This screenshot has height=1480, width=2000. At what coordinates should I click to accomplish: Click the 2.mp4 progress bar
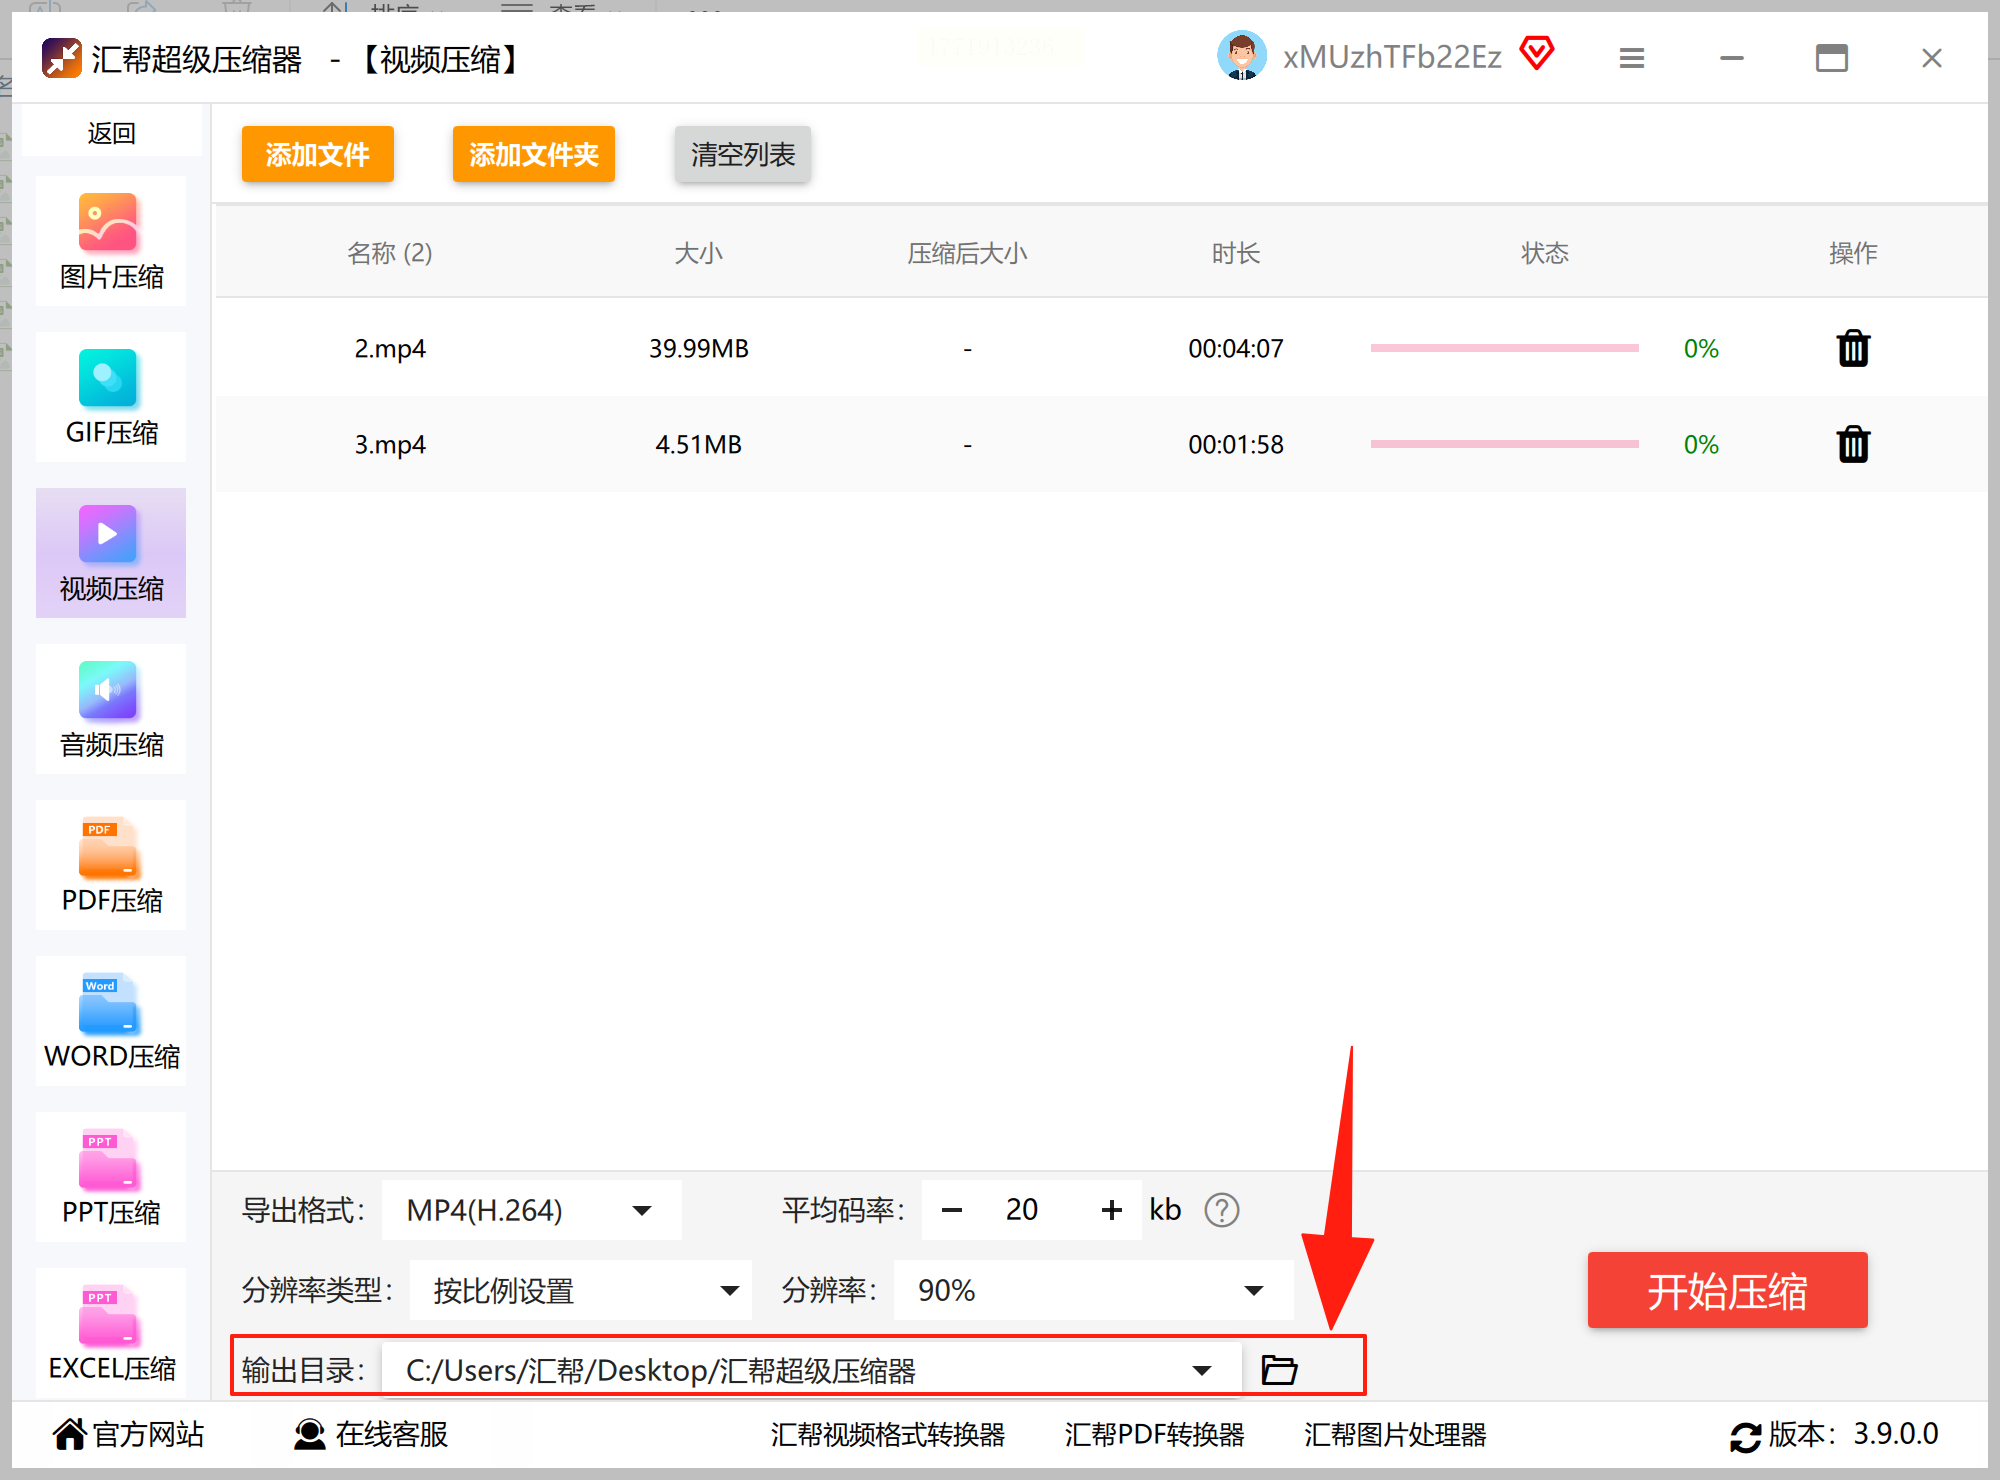click(1503, 348)
